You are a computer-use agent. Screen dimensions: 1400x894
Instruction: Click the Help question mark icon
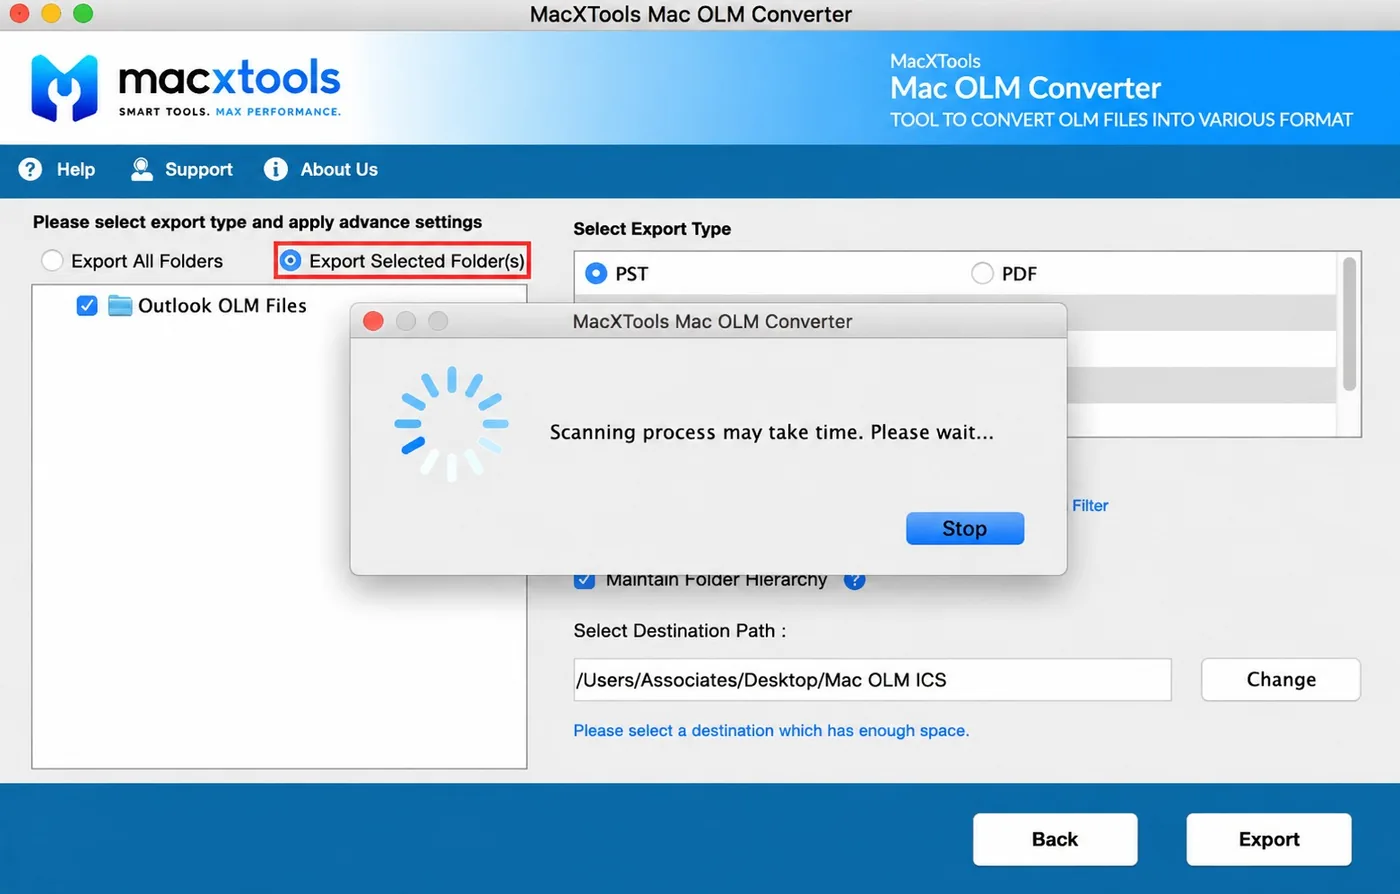[x=31, y=169]
